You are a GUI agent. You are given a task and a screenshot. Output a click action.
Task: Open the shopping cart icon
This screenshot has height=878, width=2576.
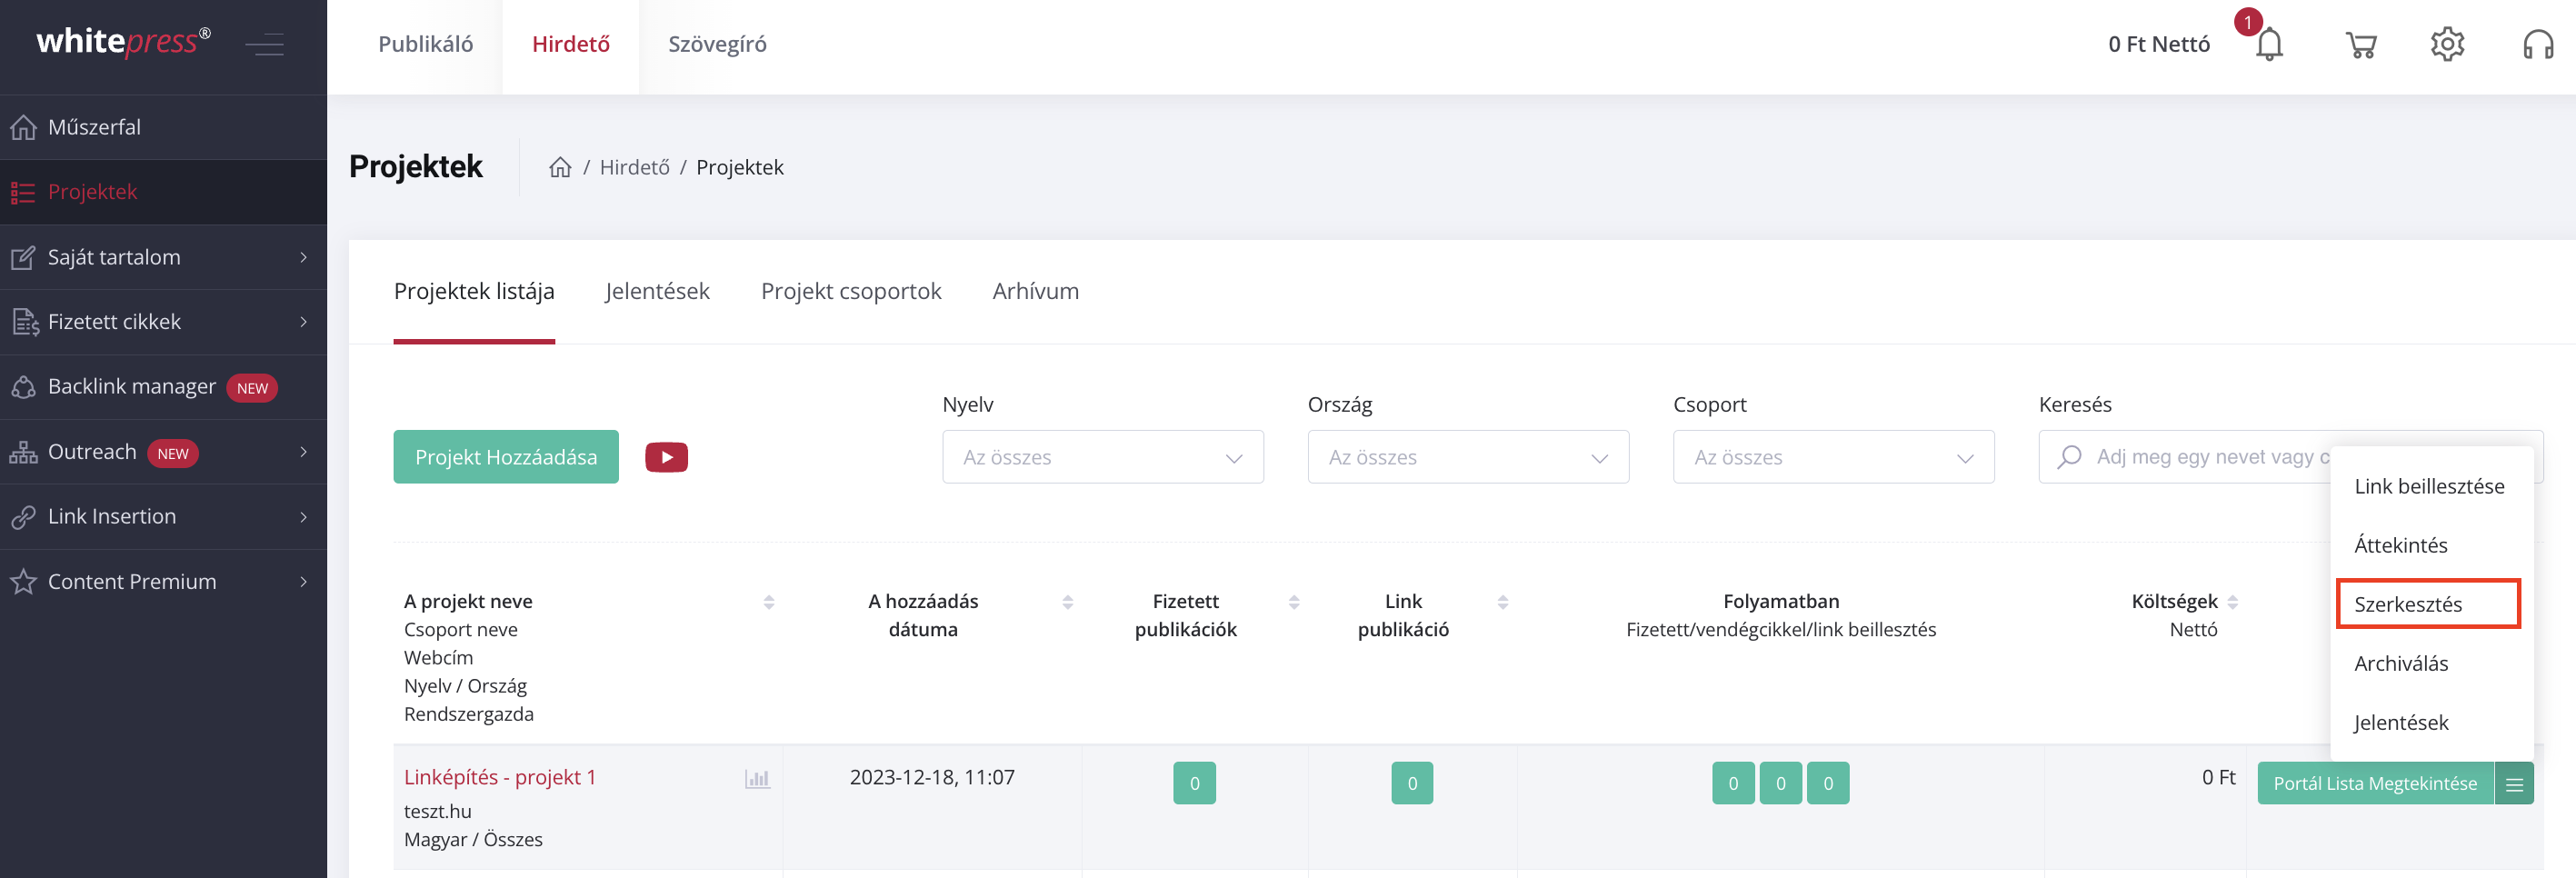click(2361, 44)
